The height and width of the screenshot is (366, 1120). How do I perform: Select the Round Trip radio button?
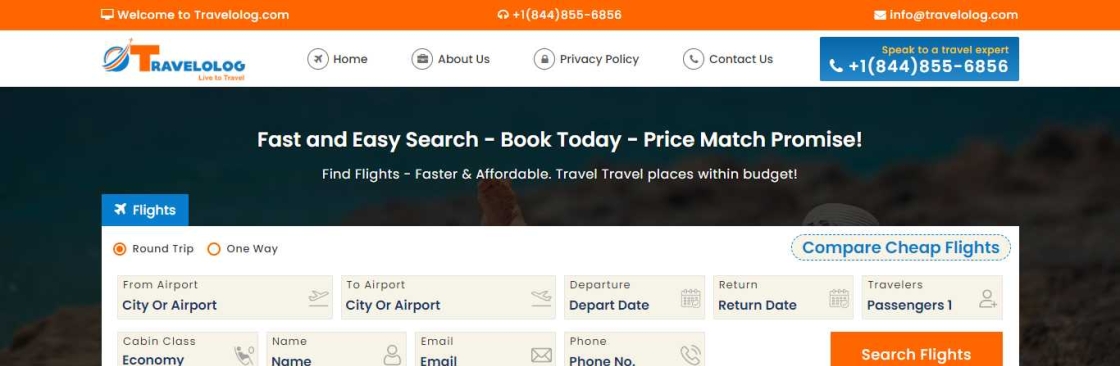[x=120, y=249]
